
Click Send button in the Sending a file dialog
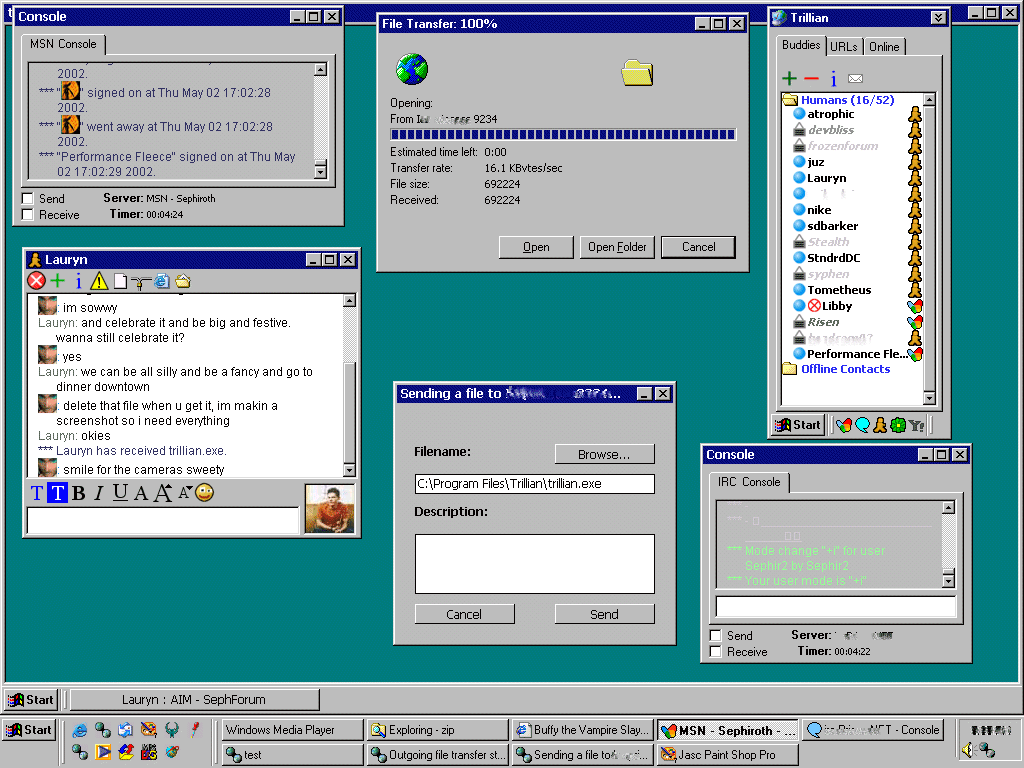604,614
